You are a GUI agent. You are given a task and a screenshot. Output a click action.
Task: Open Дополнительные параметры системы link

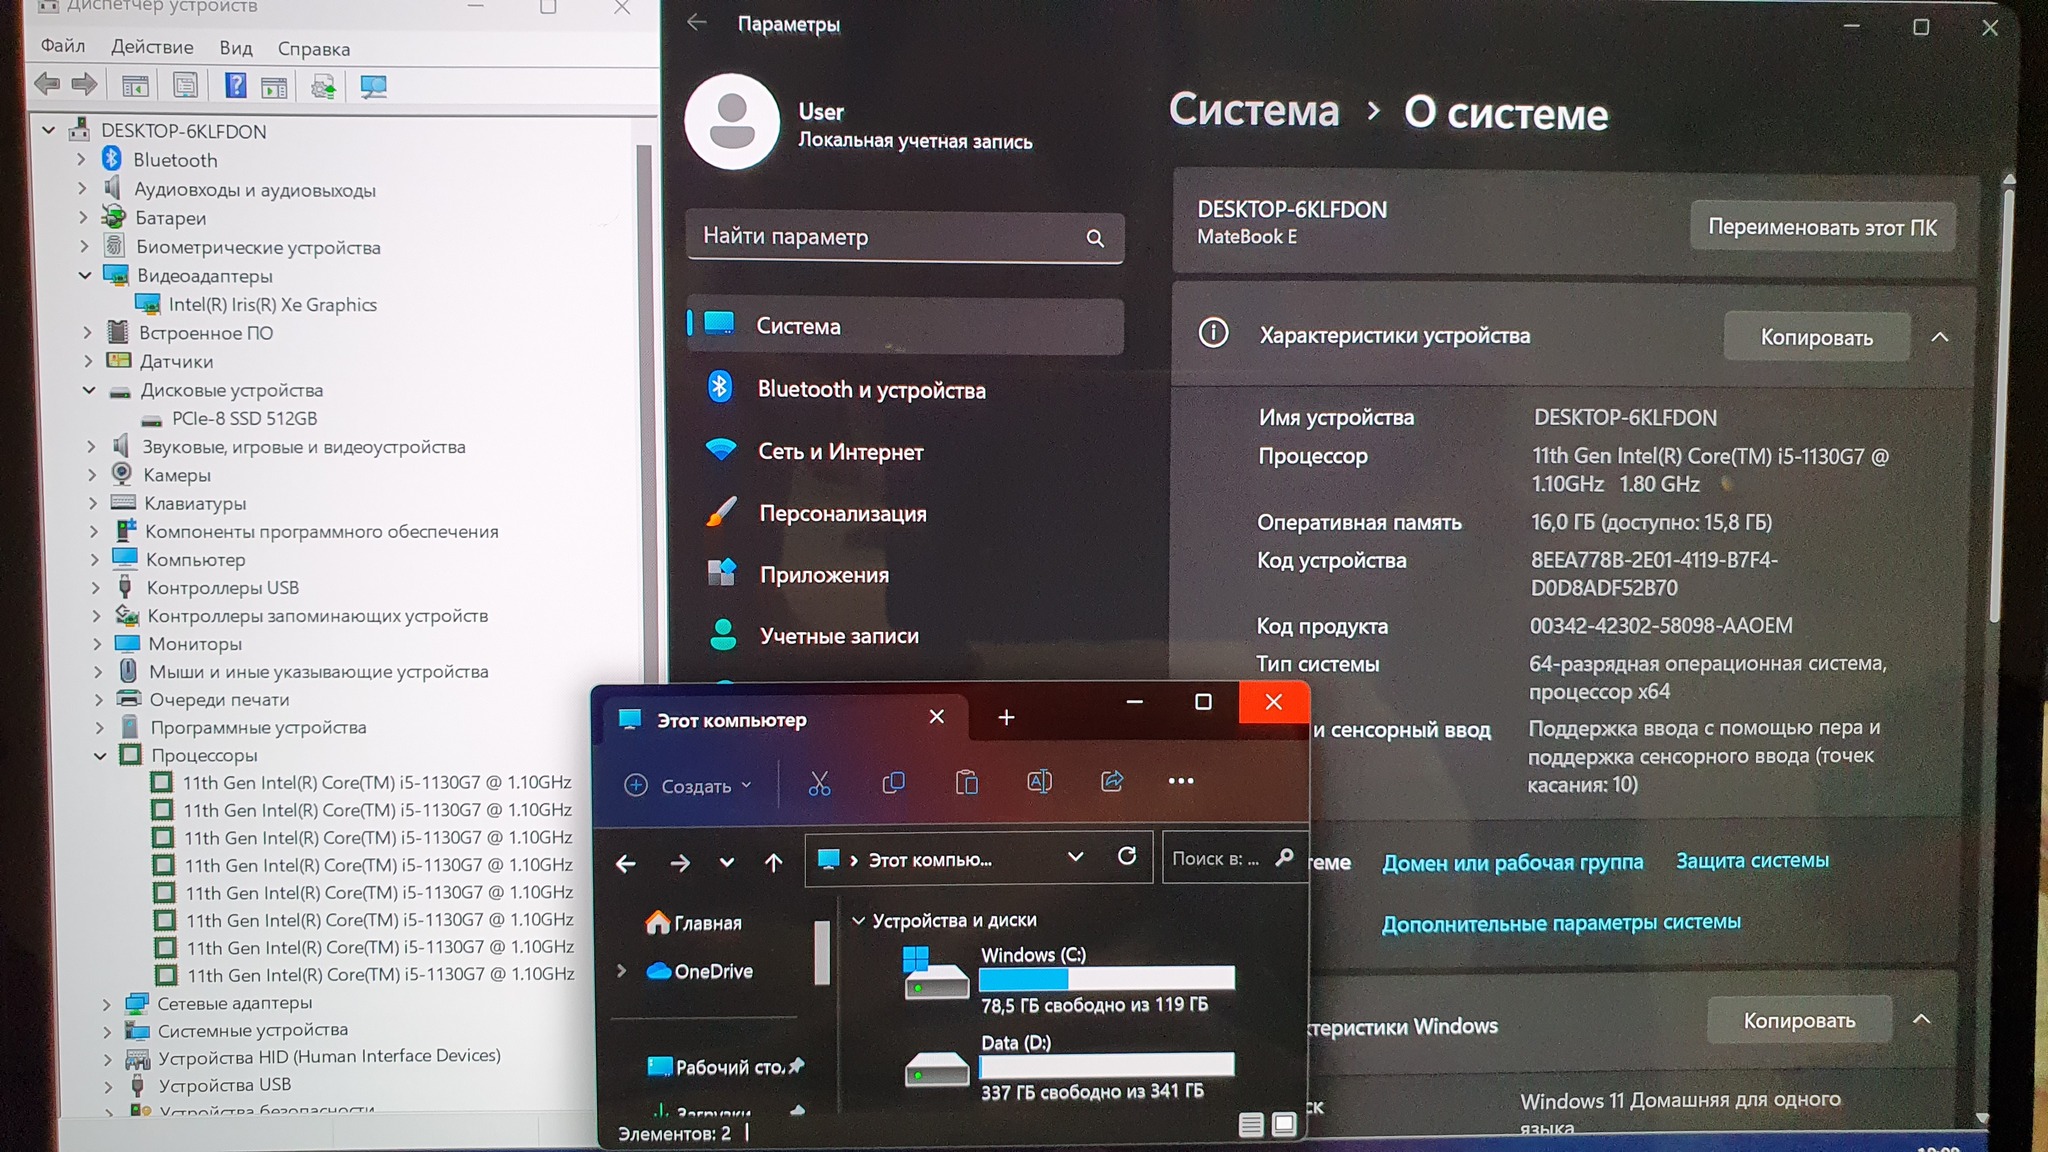click(x=1560, y=923)
